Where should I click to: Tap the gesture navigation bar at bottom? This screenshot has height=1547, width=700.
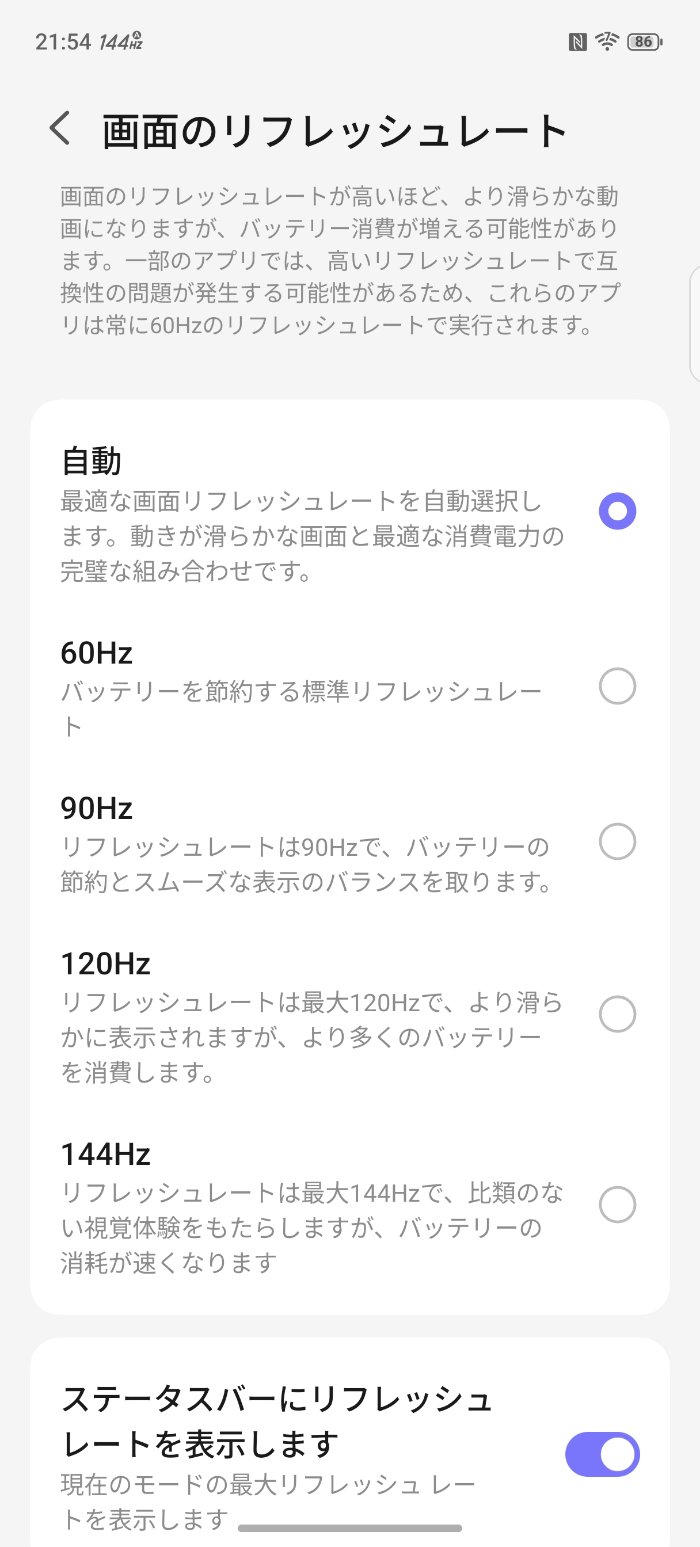pyautogui.click(x=350, y=1527)
